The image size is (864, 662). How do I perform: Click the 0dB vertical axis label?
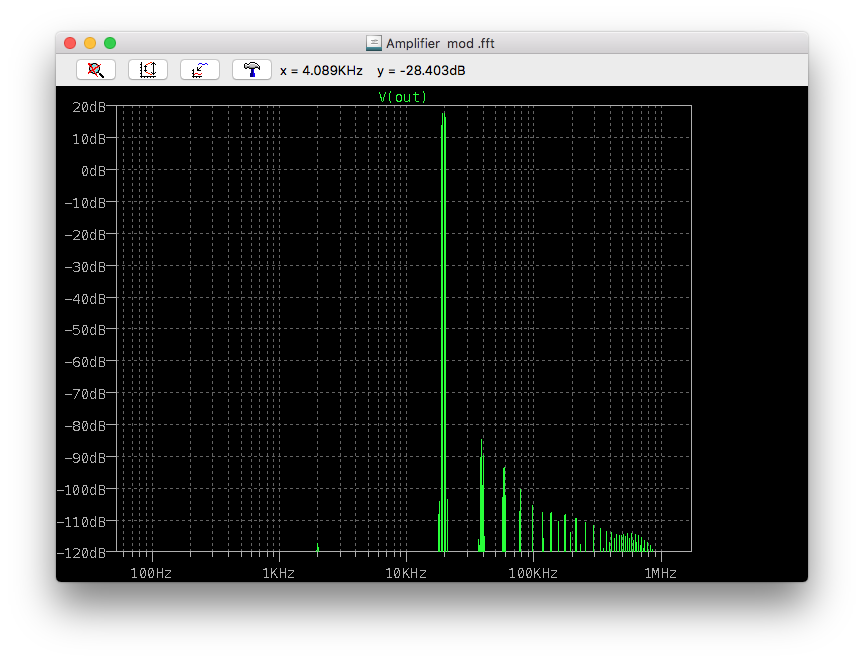click(x=93, y=171)
